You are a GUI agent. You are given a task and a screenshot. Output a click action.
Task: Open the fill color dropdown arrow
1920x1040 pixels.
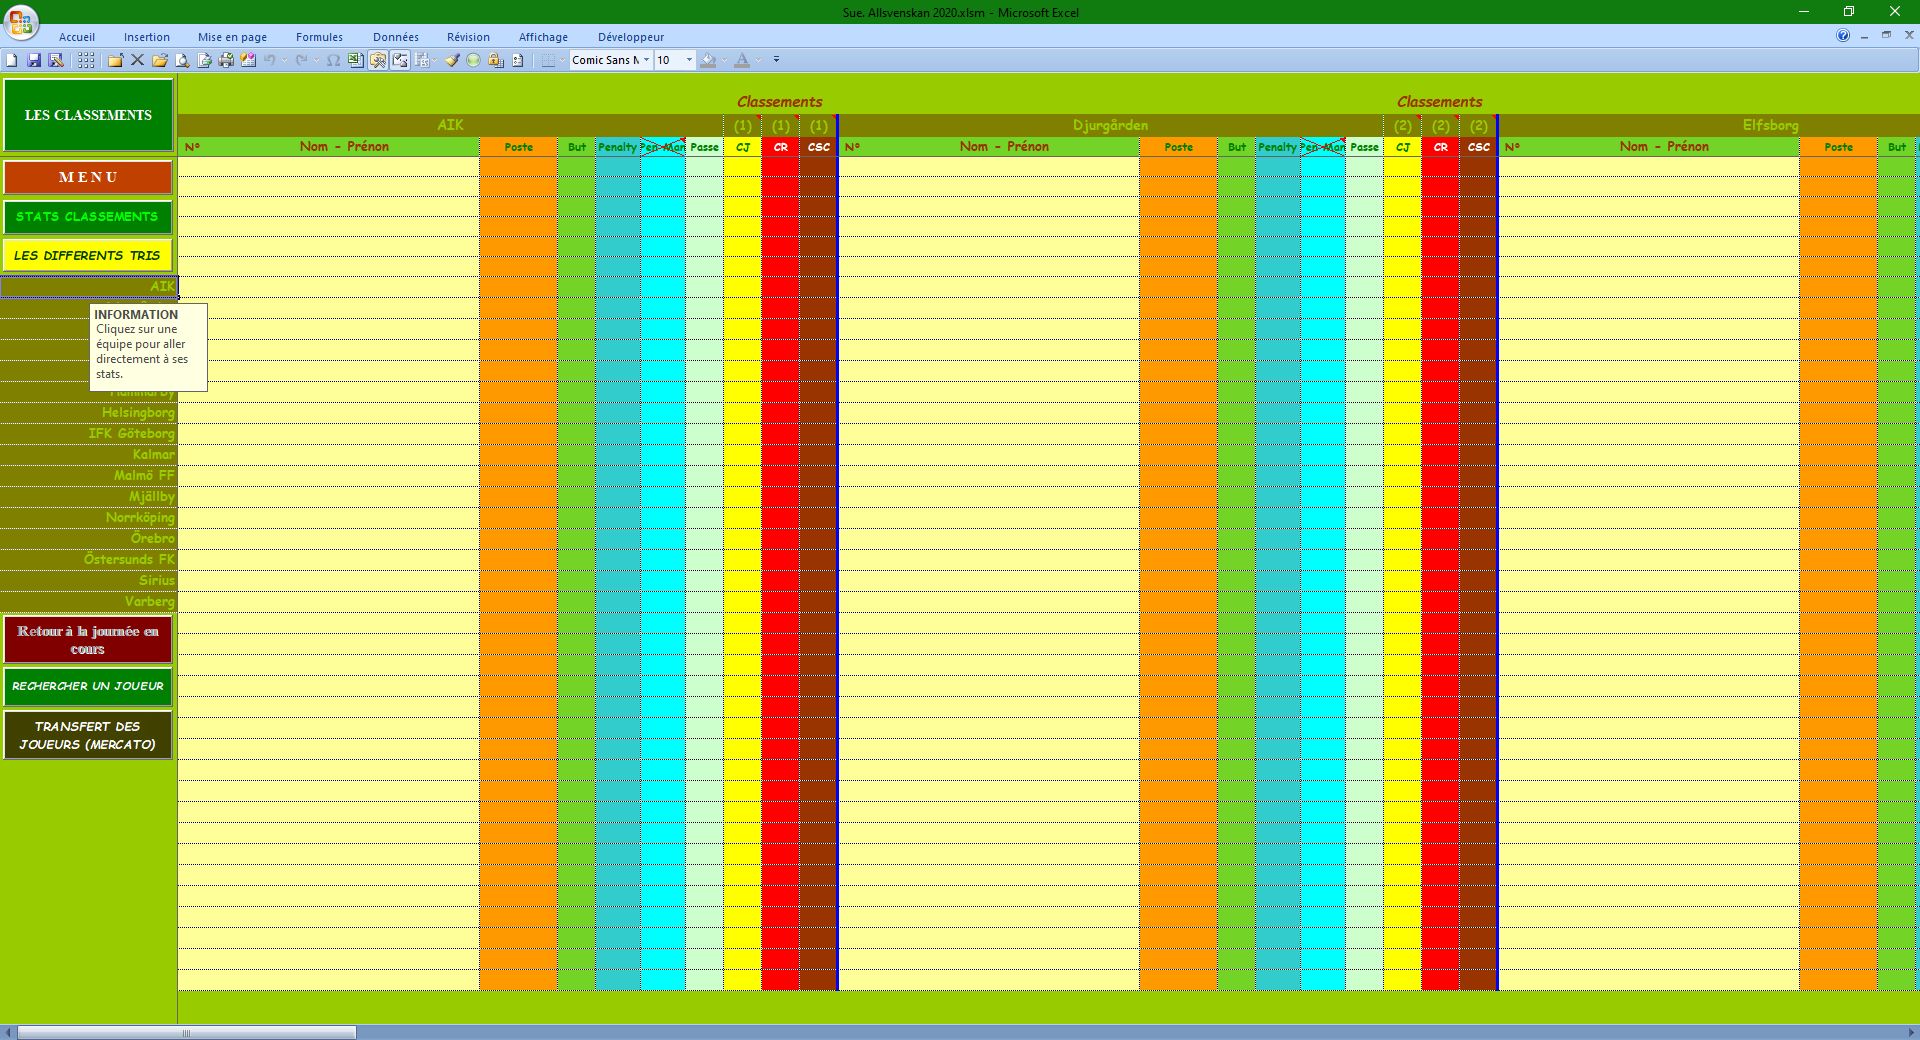(x=724, y=60)
